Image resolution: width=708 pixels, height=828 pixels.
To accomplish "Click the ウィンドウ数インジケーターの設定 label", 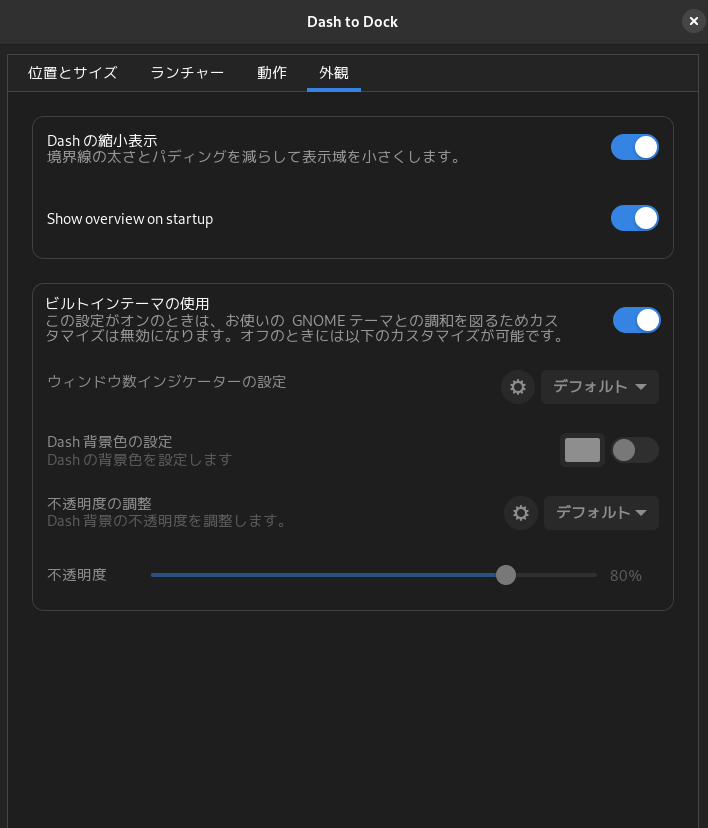I will tap(167, 382).
